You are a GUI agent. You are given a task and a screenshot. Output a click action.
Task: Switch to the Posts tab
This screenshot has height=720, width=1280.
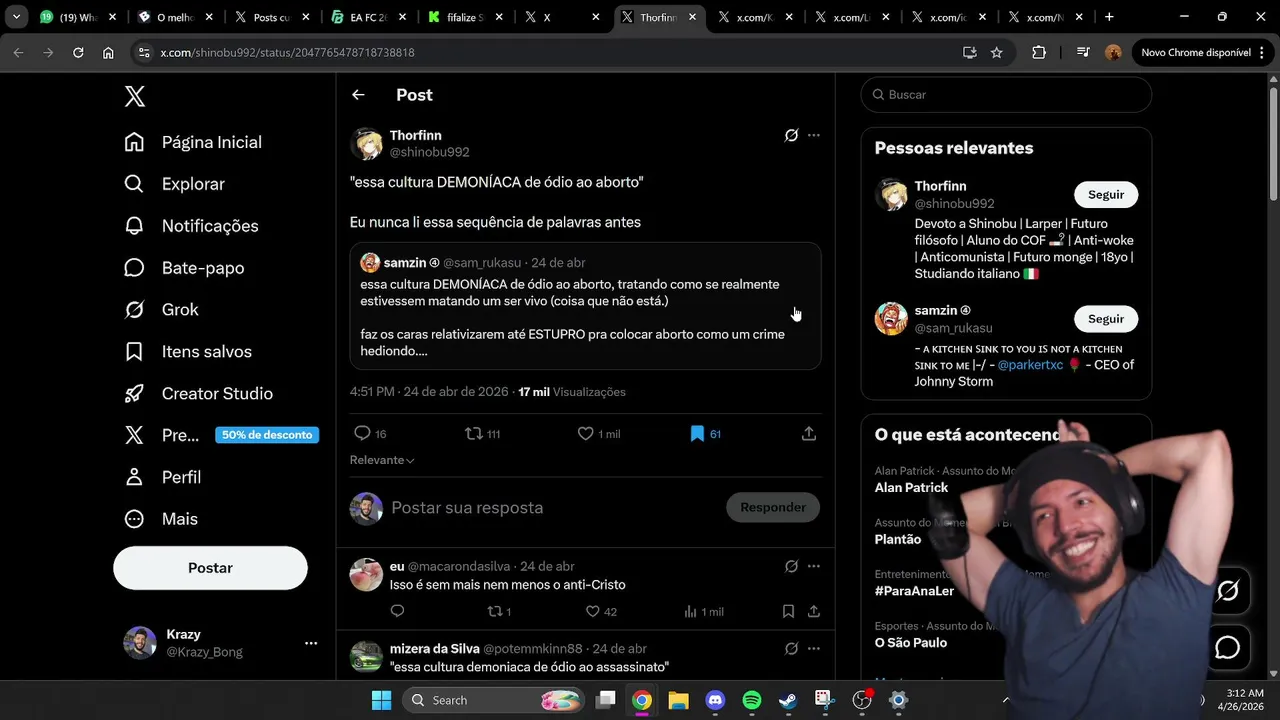(x=273, y=17)
